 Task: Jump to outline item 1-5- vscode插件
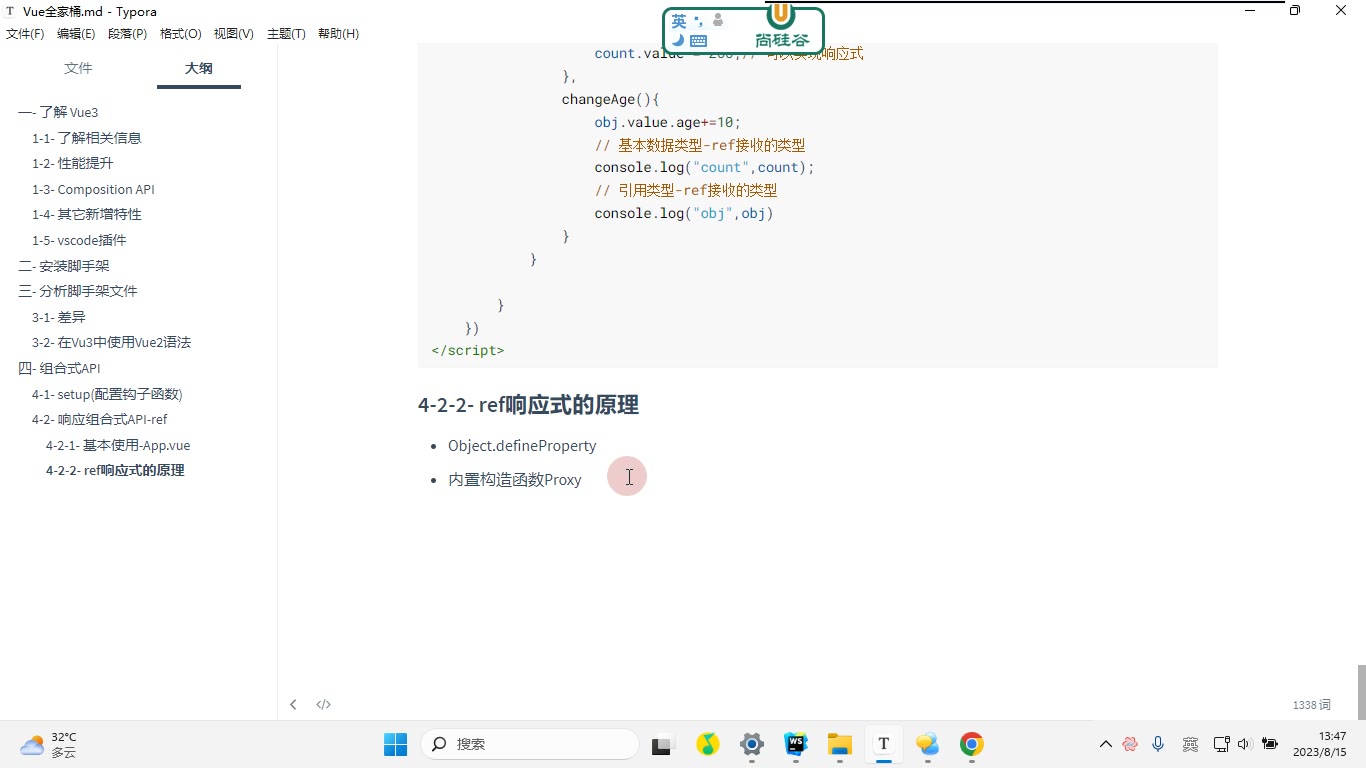(x=79, y=240)
